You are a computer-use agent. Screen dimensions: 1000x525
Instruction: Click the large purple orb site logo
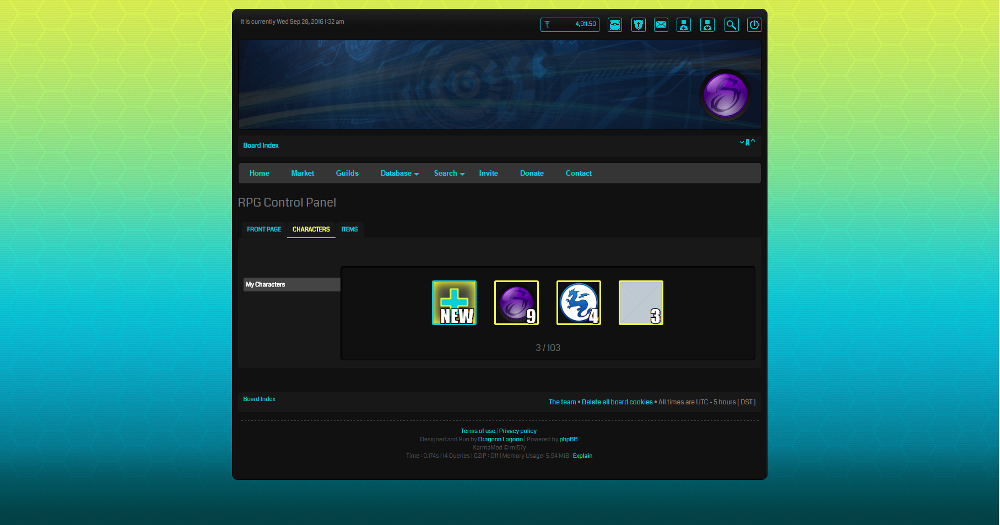click(x=725, y=95)
